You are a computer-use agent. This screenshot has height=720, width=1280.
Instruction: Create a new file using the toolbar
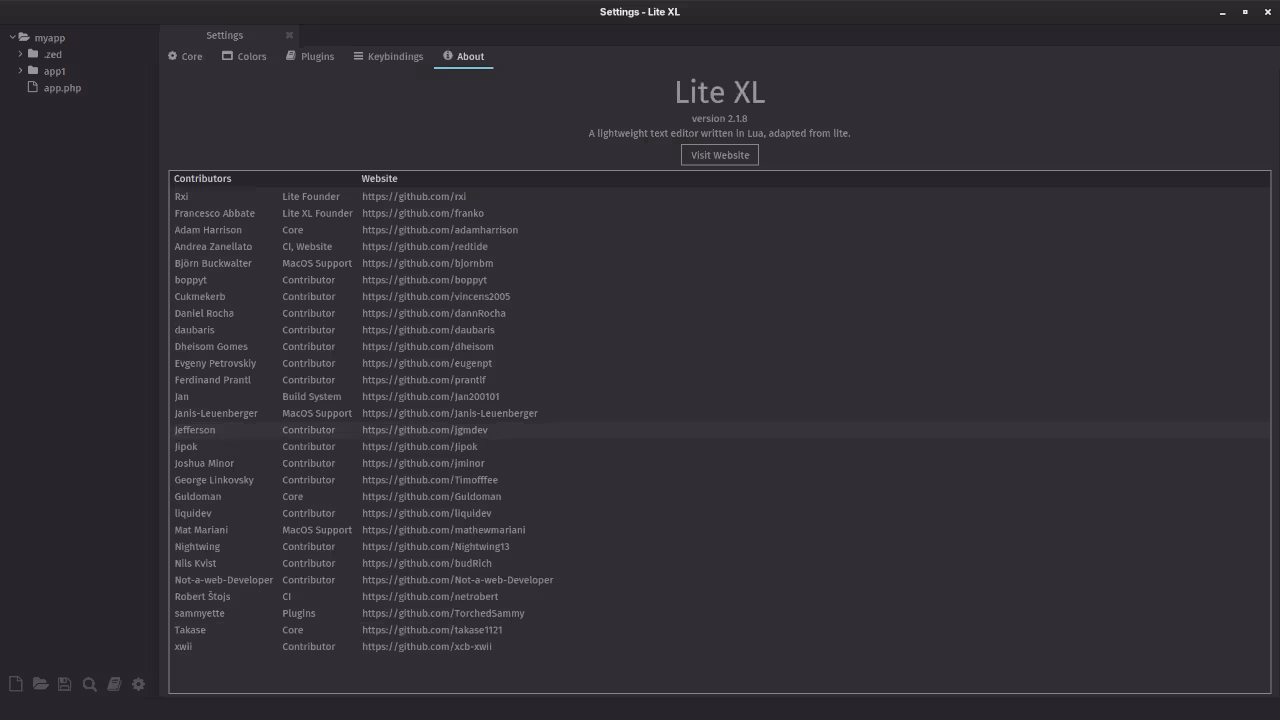(x=15, y=683)
